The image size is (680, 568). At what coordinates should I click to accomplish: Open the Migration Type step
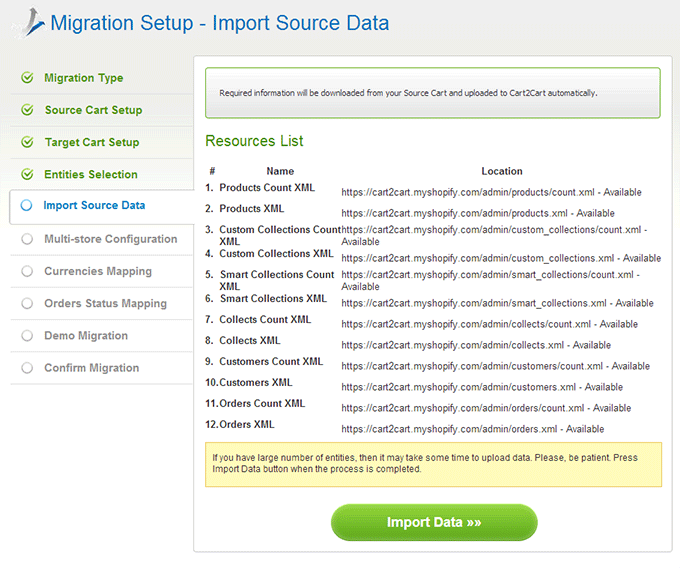tap(84, 78)
